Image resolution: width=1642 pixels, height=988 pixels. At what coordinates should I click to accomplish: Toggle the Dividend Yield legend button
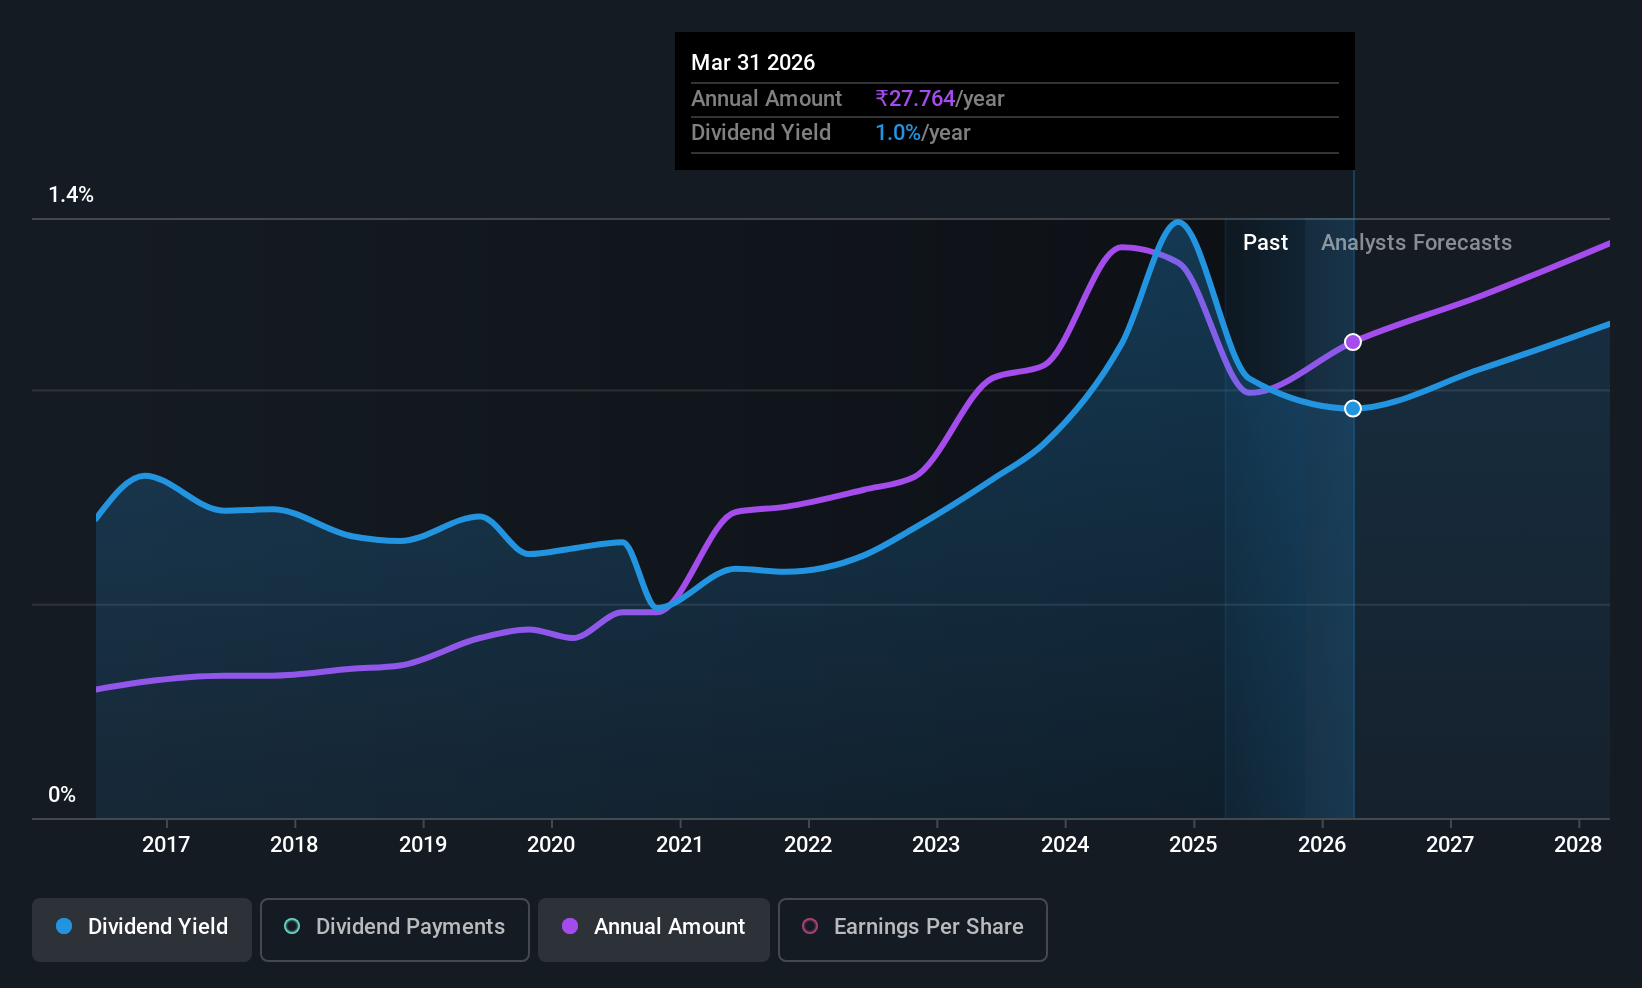(x=141, y=929)
